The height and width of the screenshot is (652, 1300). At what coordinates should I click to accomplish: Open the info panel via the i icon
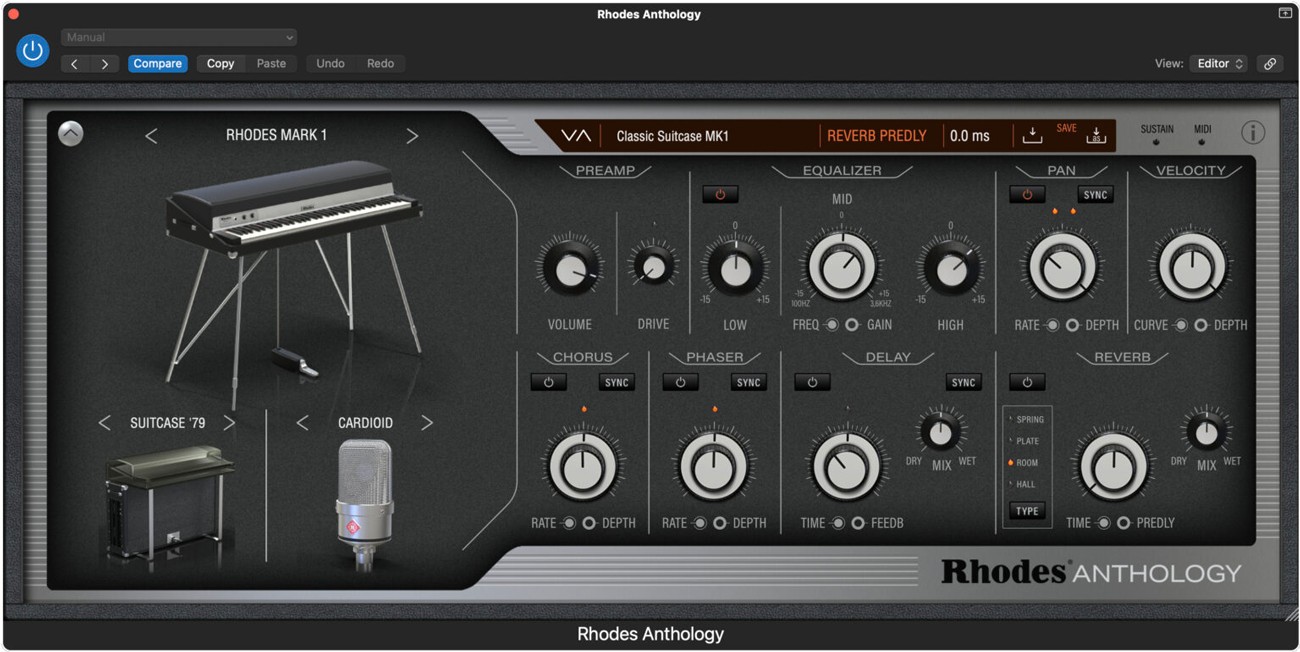coord(1253,131)
